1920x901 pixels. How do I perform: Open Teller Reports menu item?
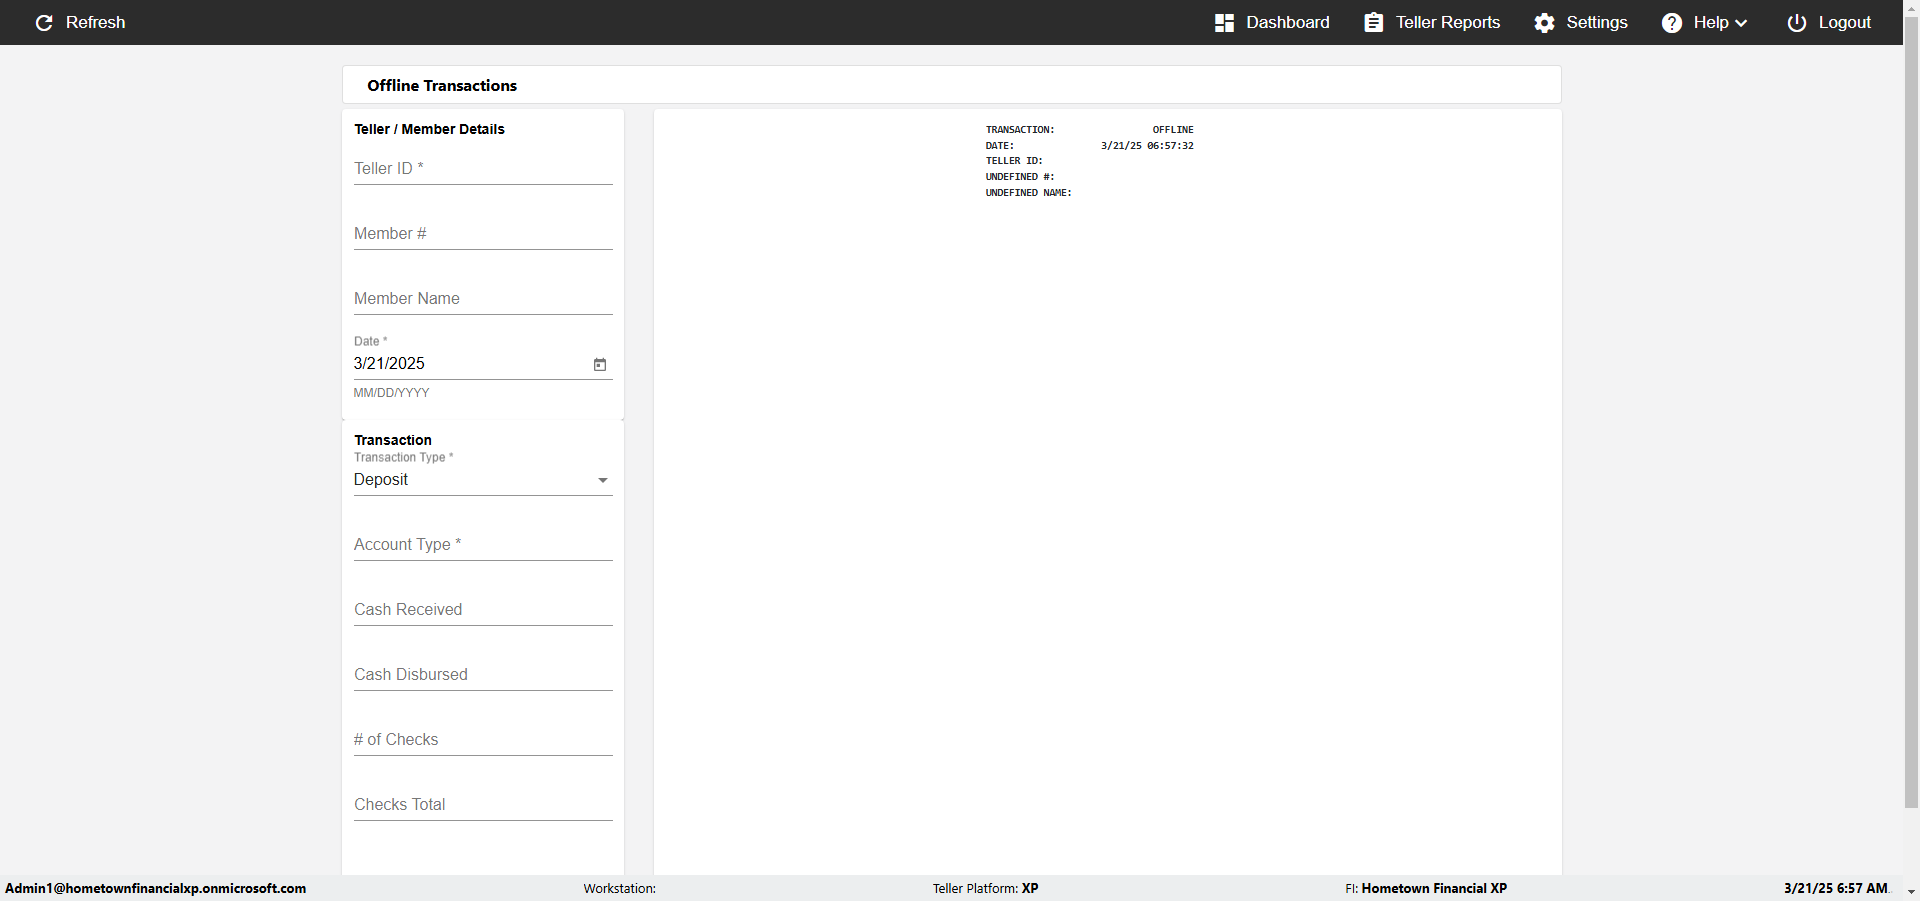tap(1448, 23)
